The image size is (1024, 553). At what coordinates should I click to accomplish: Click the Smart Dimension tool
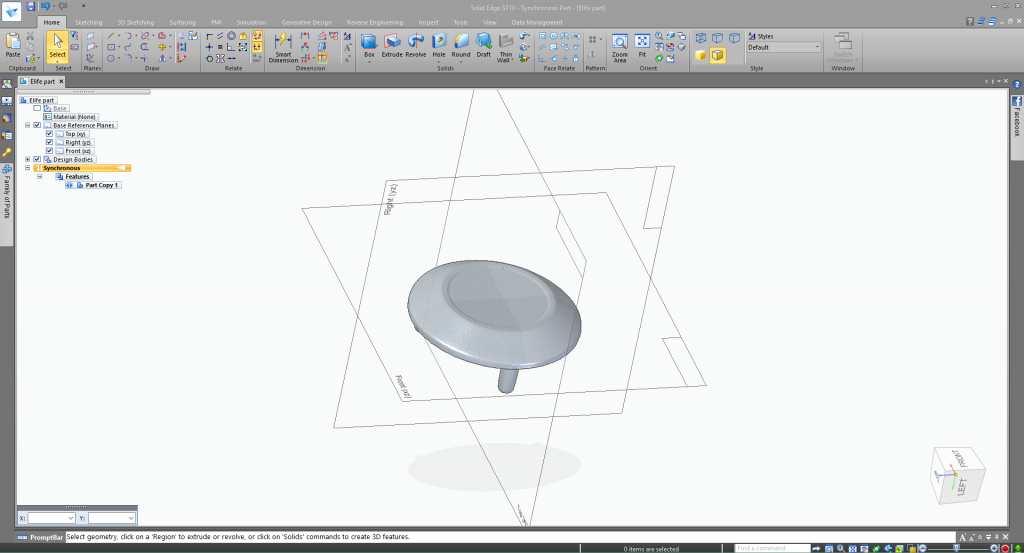tap(283, 47)
